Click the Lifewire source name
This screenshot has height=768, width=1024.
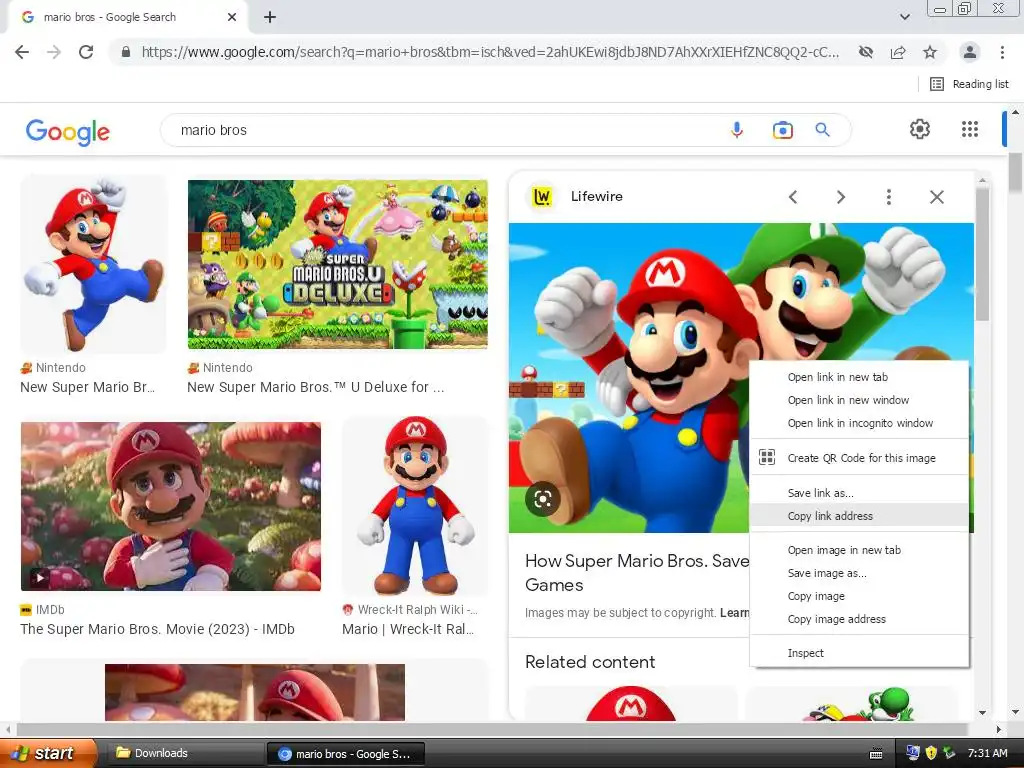pyautogui.click(x=597, y=197)
